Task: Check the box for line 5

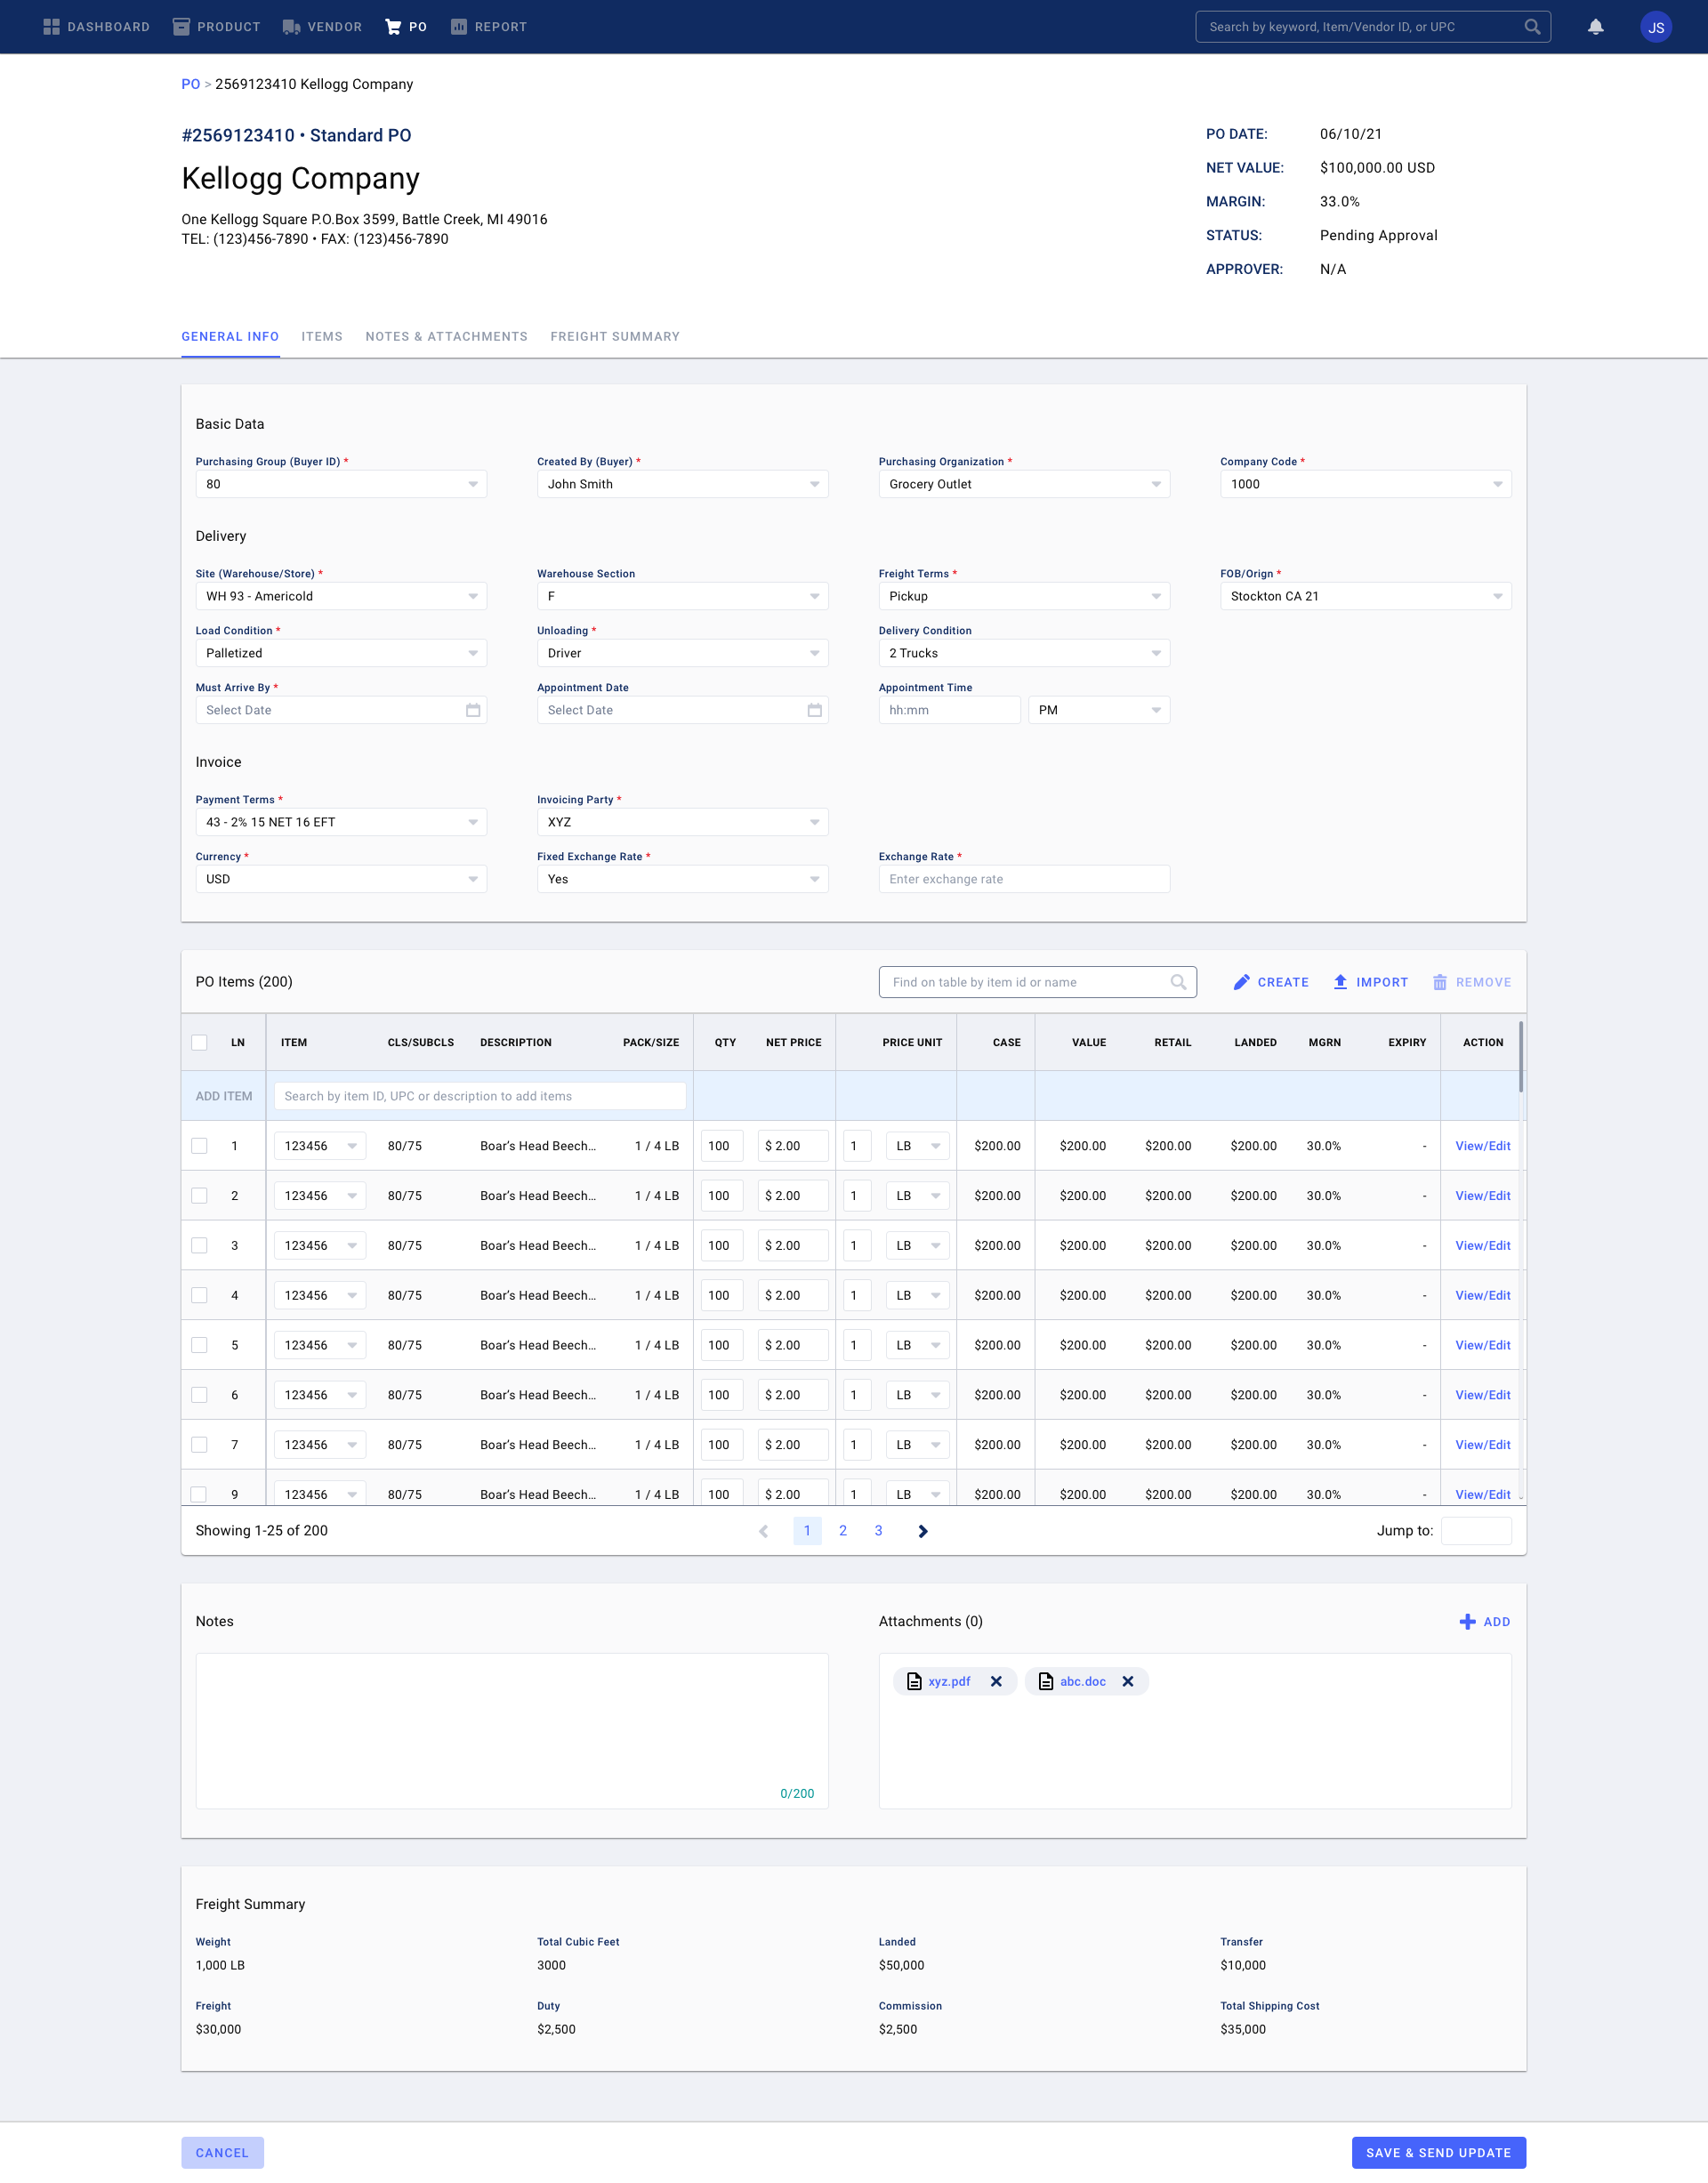Action: (x=199, y=1346)
